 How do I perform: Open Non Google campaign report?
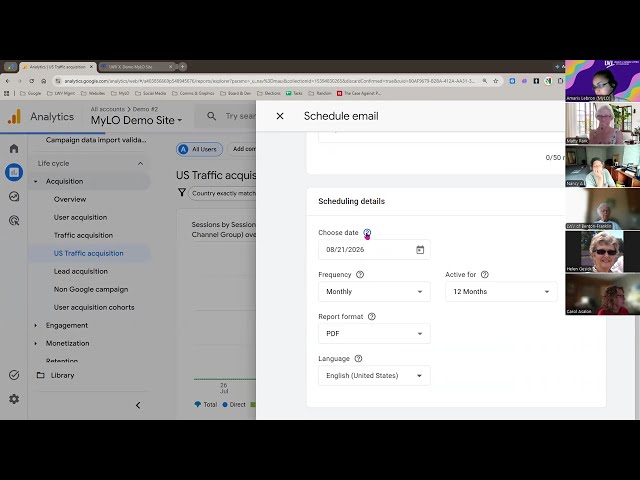[x=91, y=289]
